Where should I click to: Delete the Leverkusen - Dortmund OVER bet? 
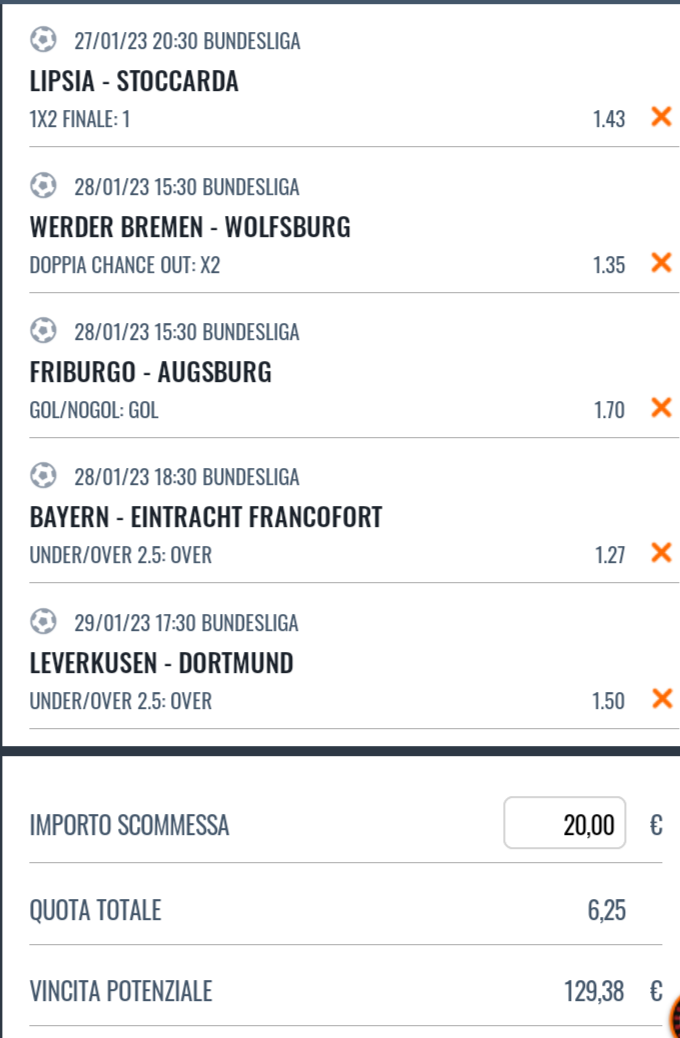point(660,699)
